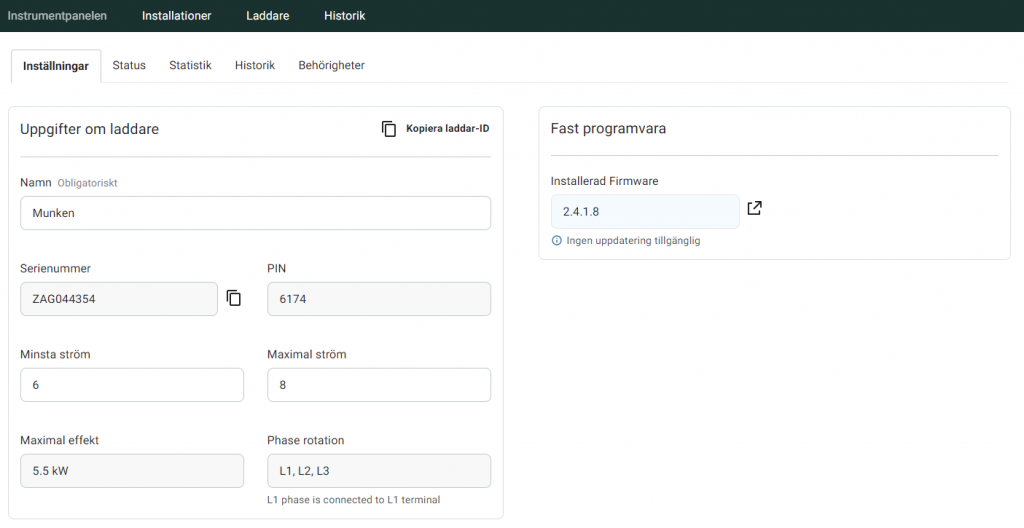Open the firmware external link icon

755,208
